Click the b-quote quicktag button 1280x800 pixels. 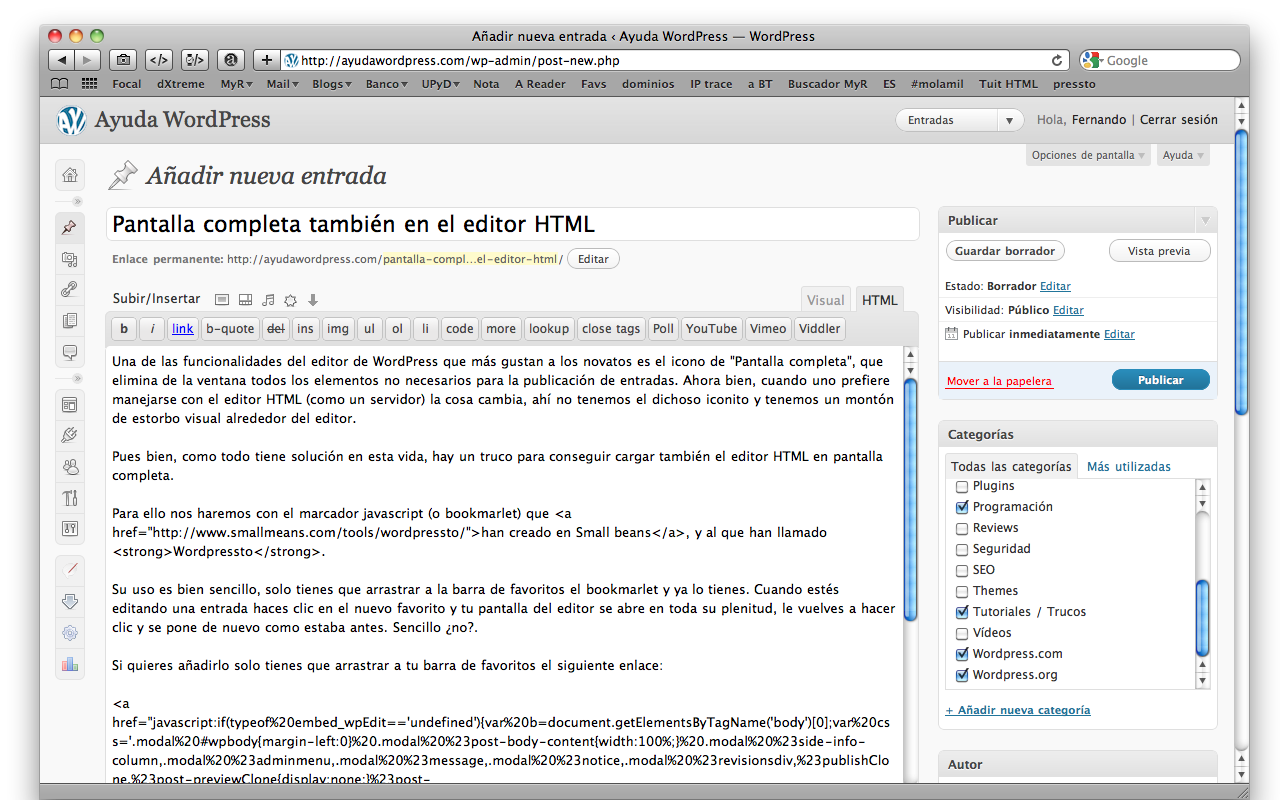[x=230, y=328]
